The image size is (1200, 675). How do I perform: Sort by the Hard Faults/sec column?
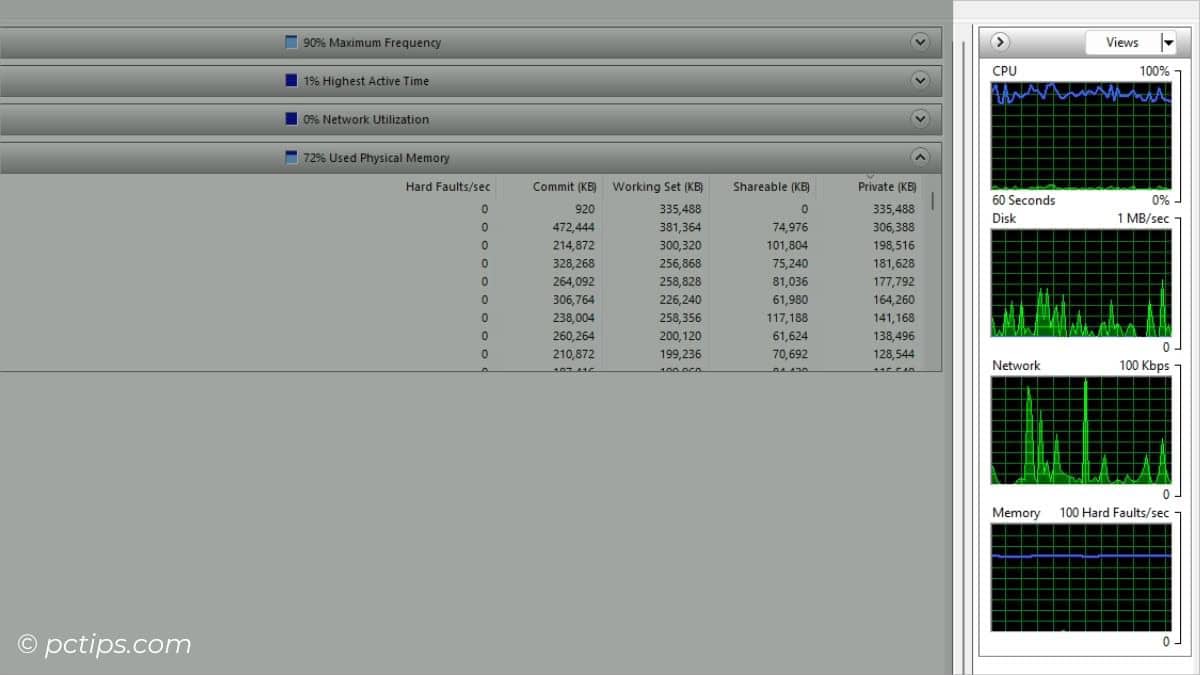tap(447, 186)
